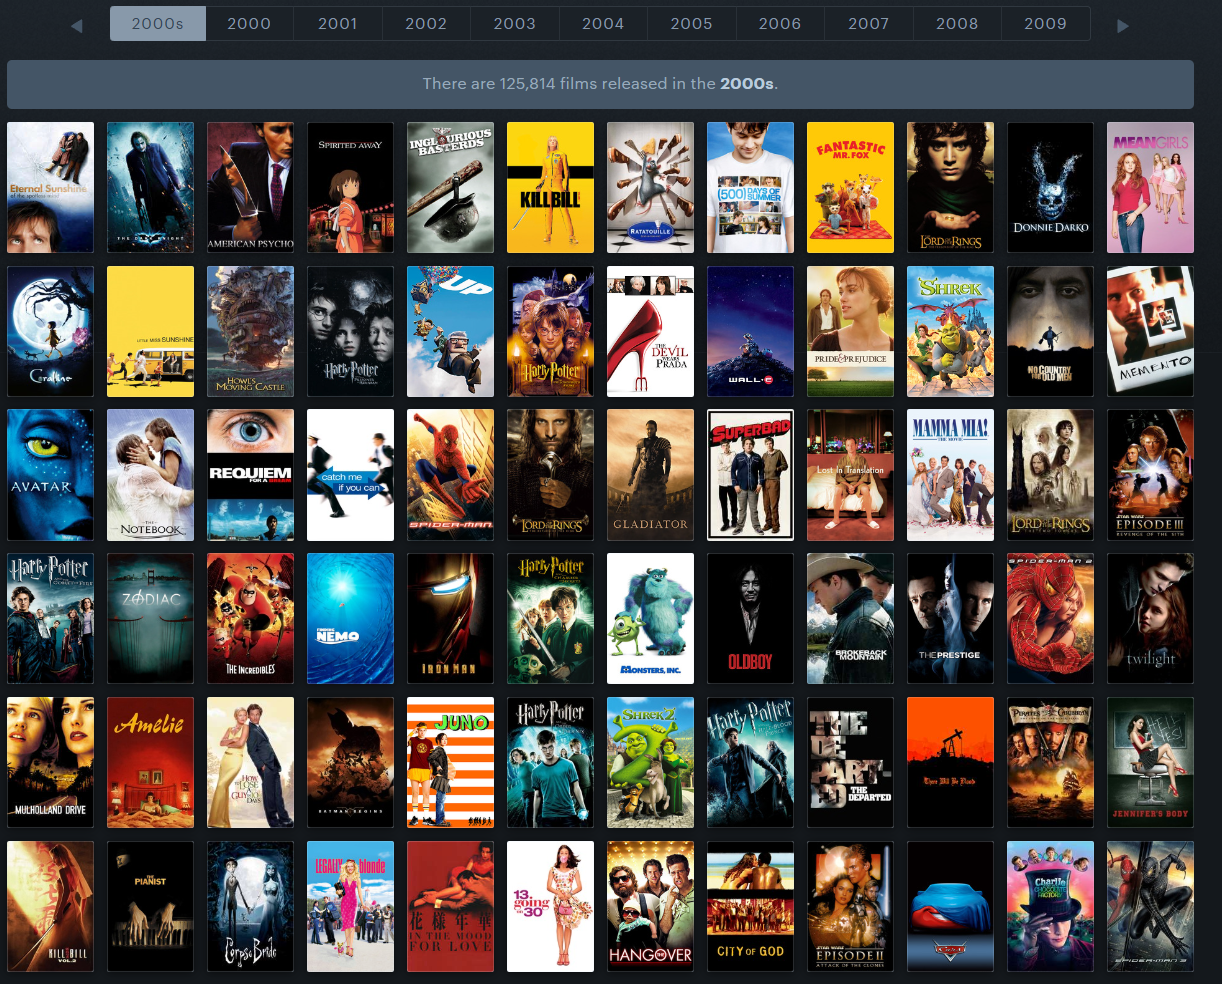The width and height of the screenshot is (1222, 984).
Task: Select the American Psycho poster
Action: click(250, 188)
